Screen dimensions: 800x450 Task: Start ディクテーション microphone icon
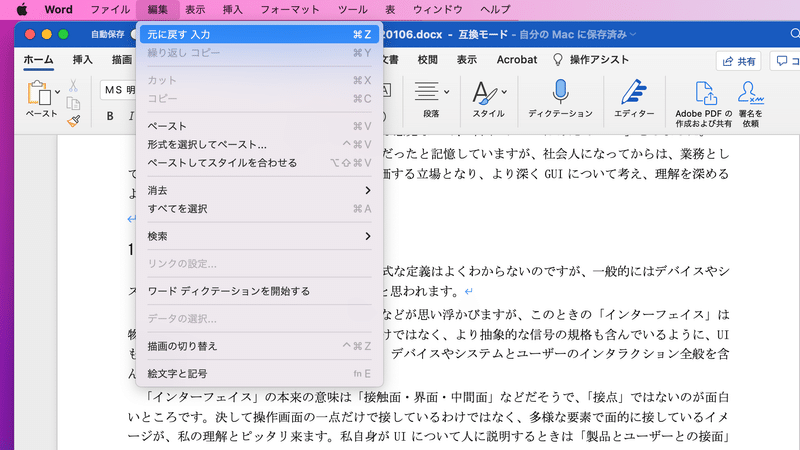pos(560,92)
